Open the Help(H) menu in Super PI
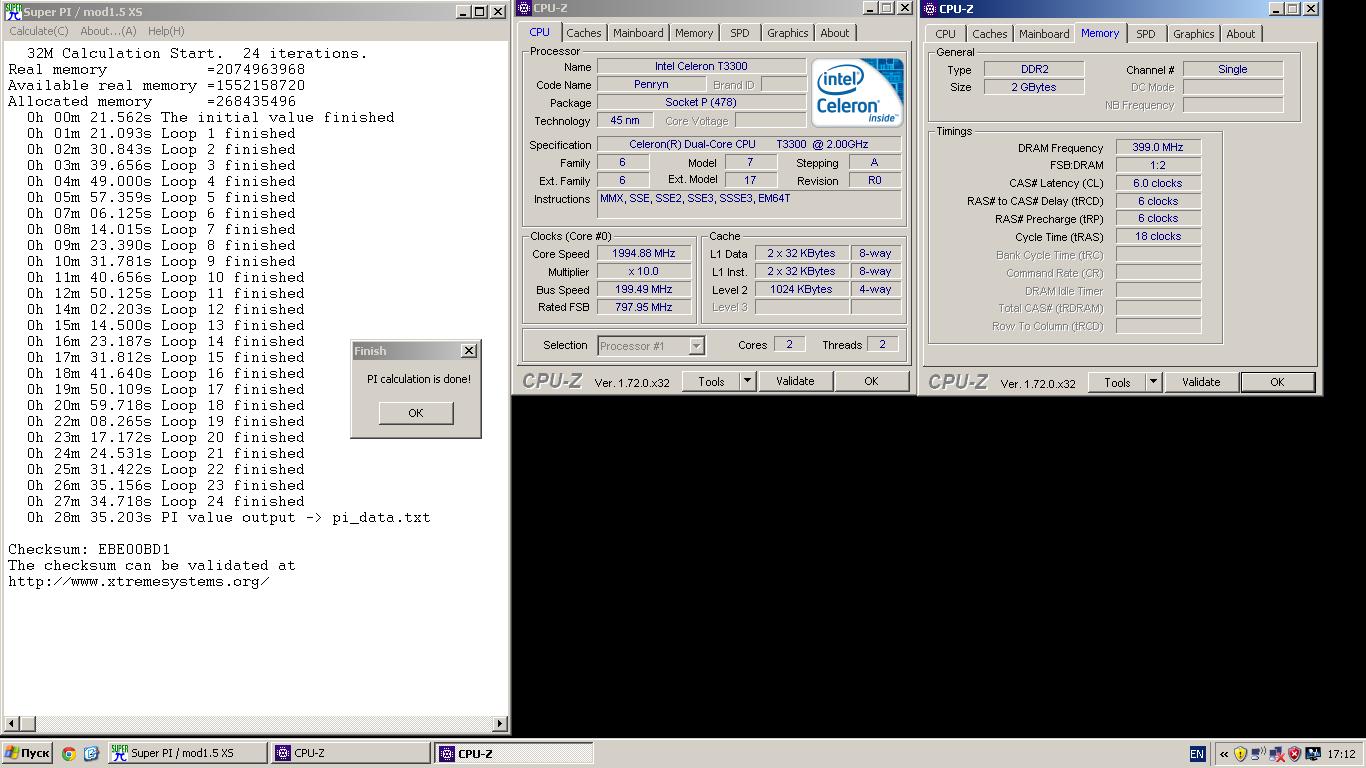 coord(166,31)
